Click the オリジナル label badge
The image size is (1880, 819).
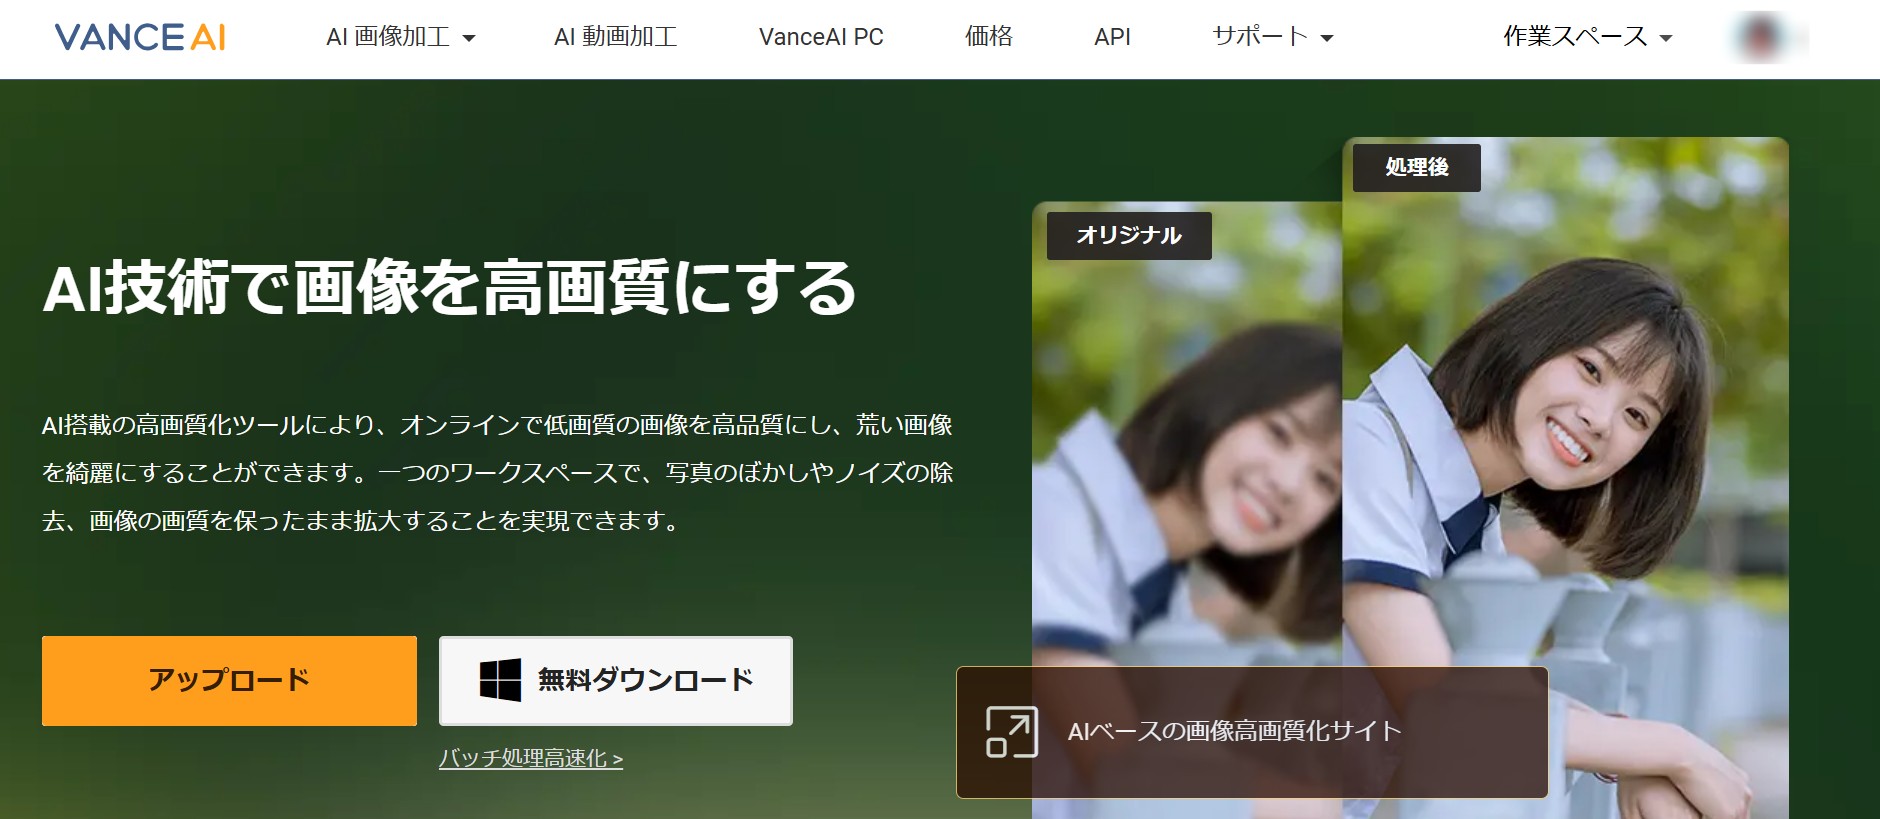click(1129, 236)
